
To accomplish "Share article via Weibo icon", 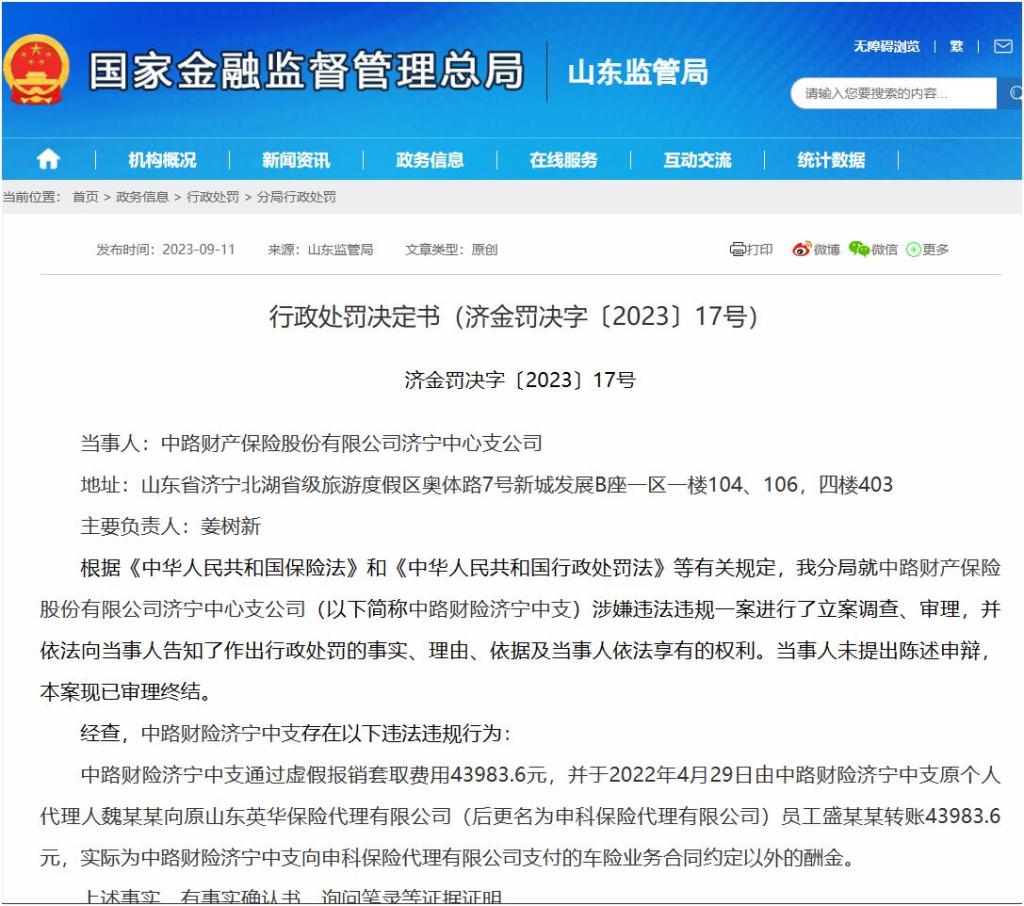I will pyautogui.click(x=802, y=249).
